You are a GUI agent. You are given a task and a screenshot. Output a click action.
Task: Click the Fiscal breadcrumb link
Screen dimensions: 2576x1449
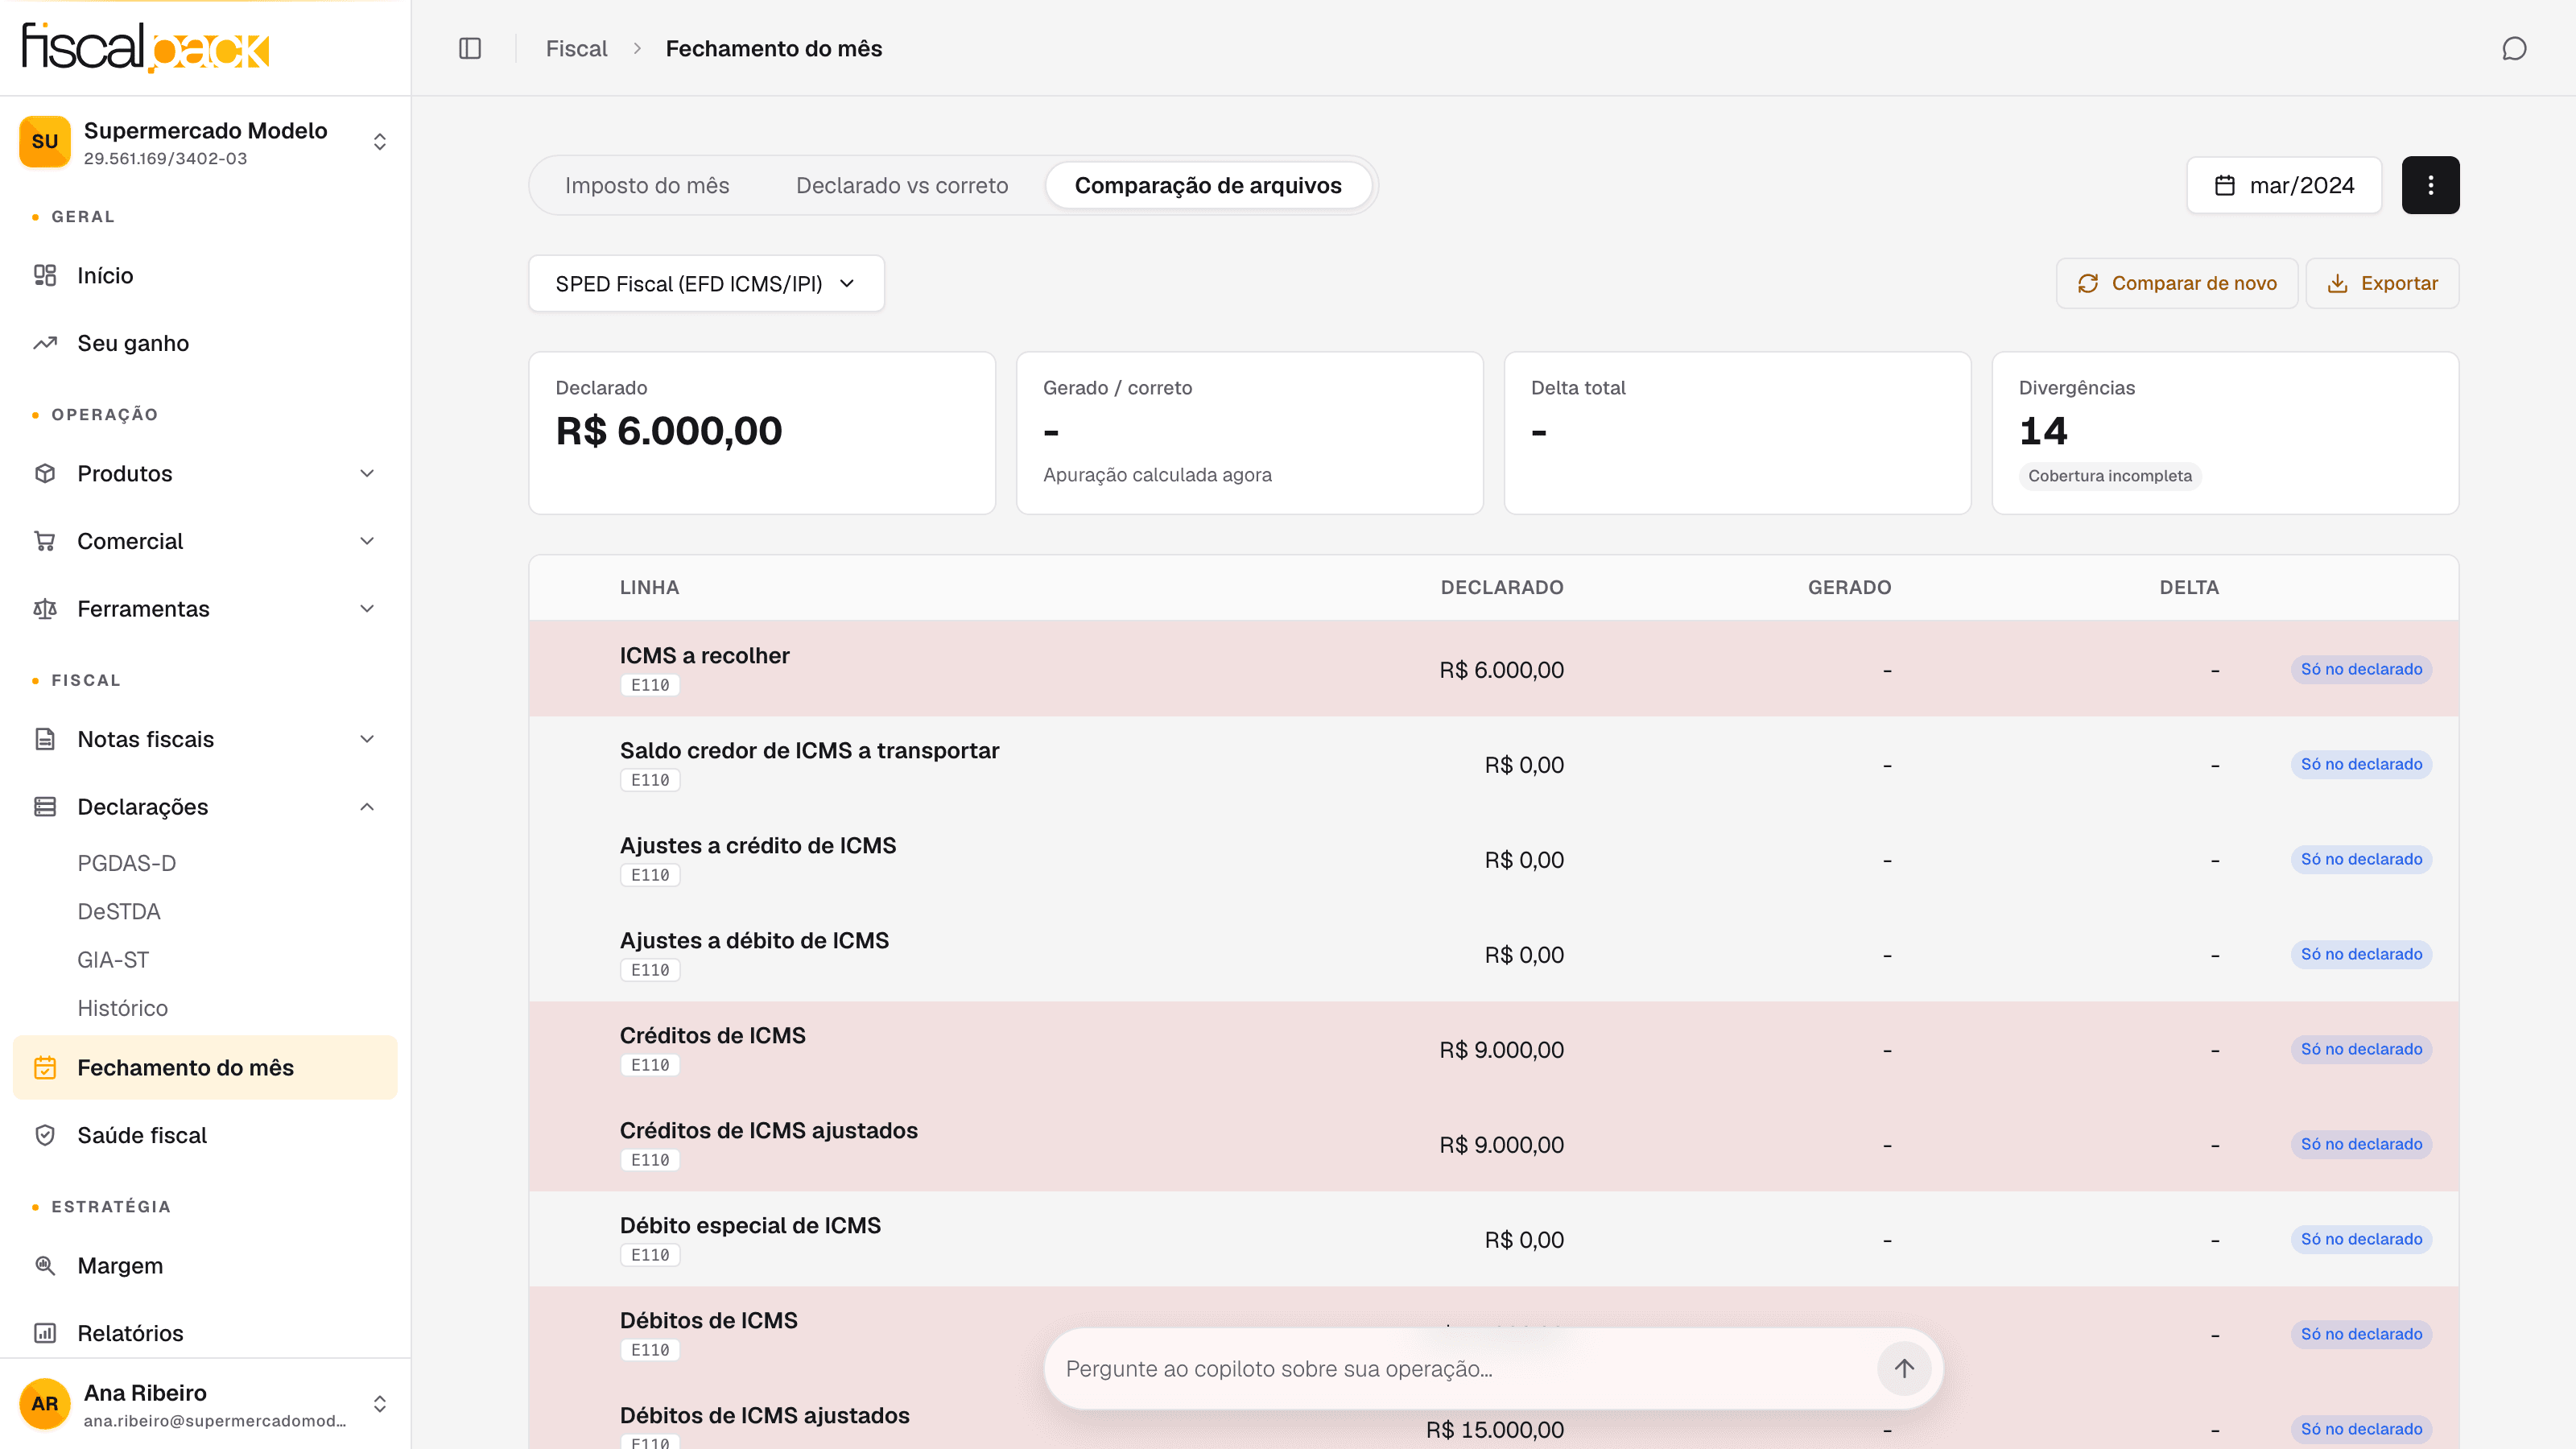tap(576, 48)
